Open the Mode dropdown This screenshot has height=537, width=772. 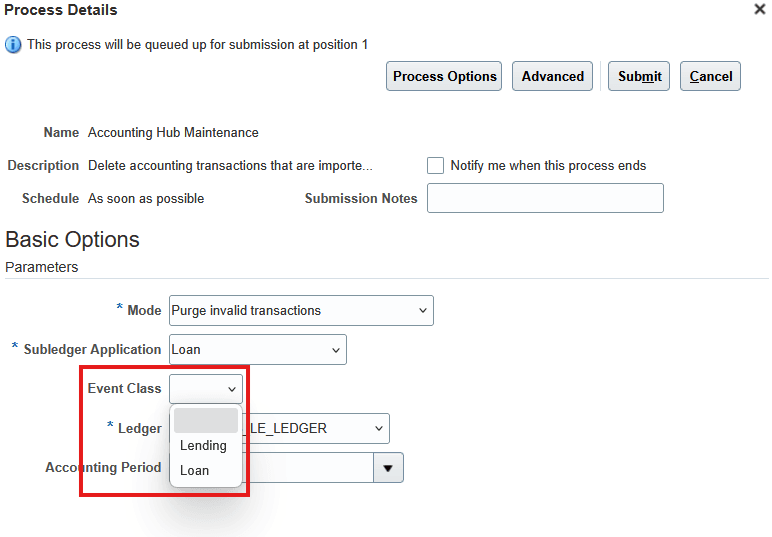301,310
